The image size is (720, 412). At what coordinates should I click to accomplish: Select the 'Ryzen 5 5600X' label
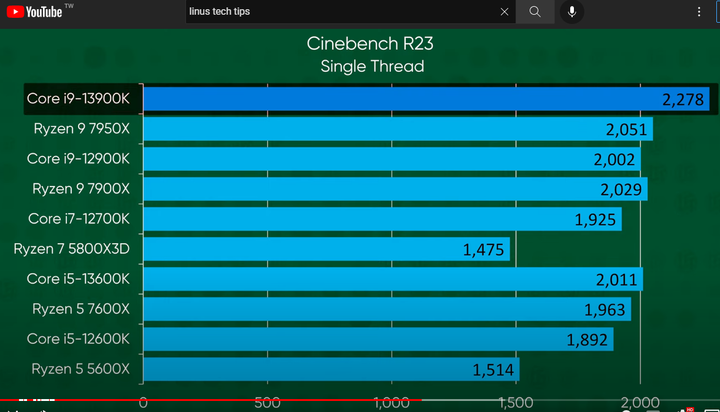[81, 369]
